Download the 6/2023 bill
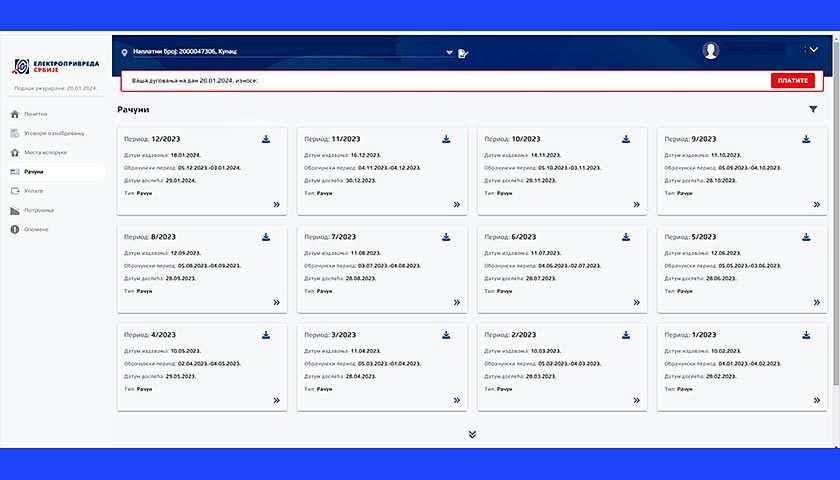Image resolution: width=840 pixels, height=480 pixels. tap(626, 237)
